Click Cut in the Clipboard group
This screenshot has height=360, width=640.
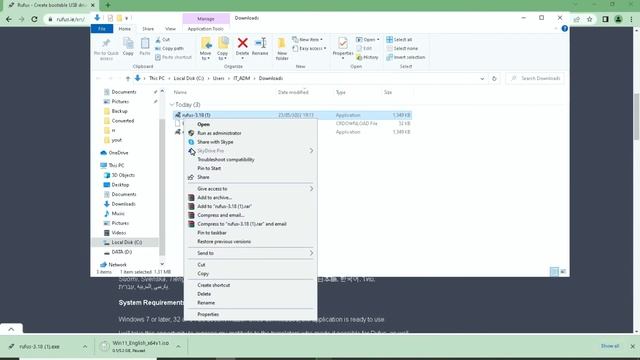pos(163,40)
